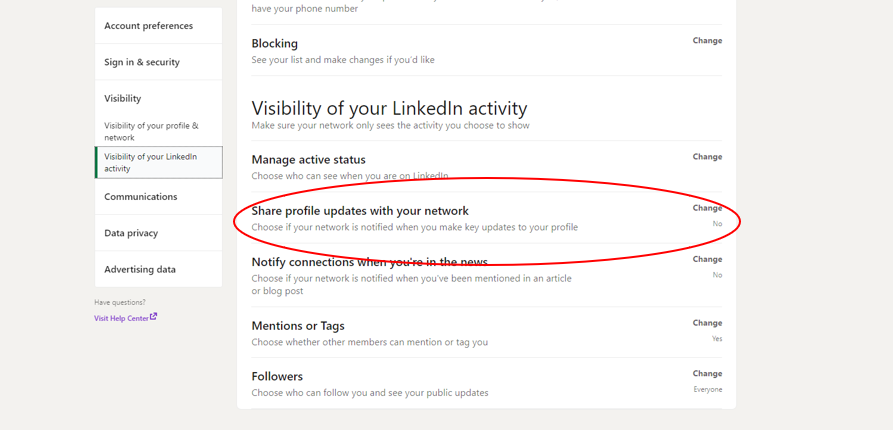Open Communications settings section
The height and width of the screenshot is (430, 893).
[158, 196]
